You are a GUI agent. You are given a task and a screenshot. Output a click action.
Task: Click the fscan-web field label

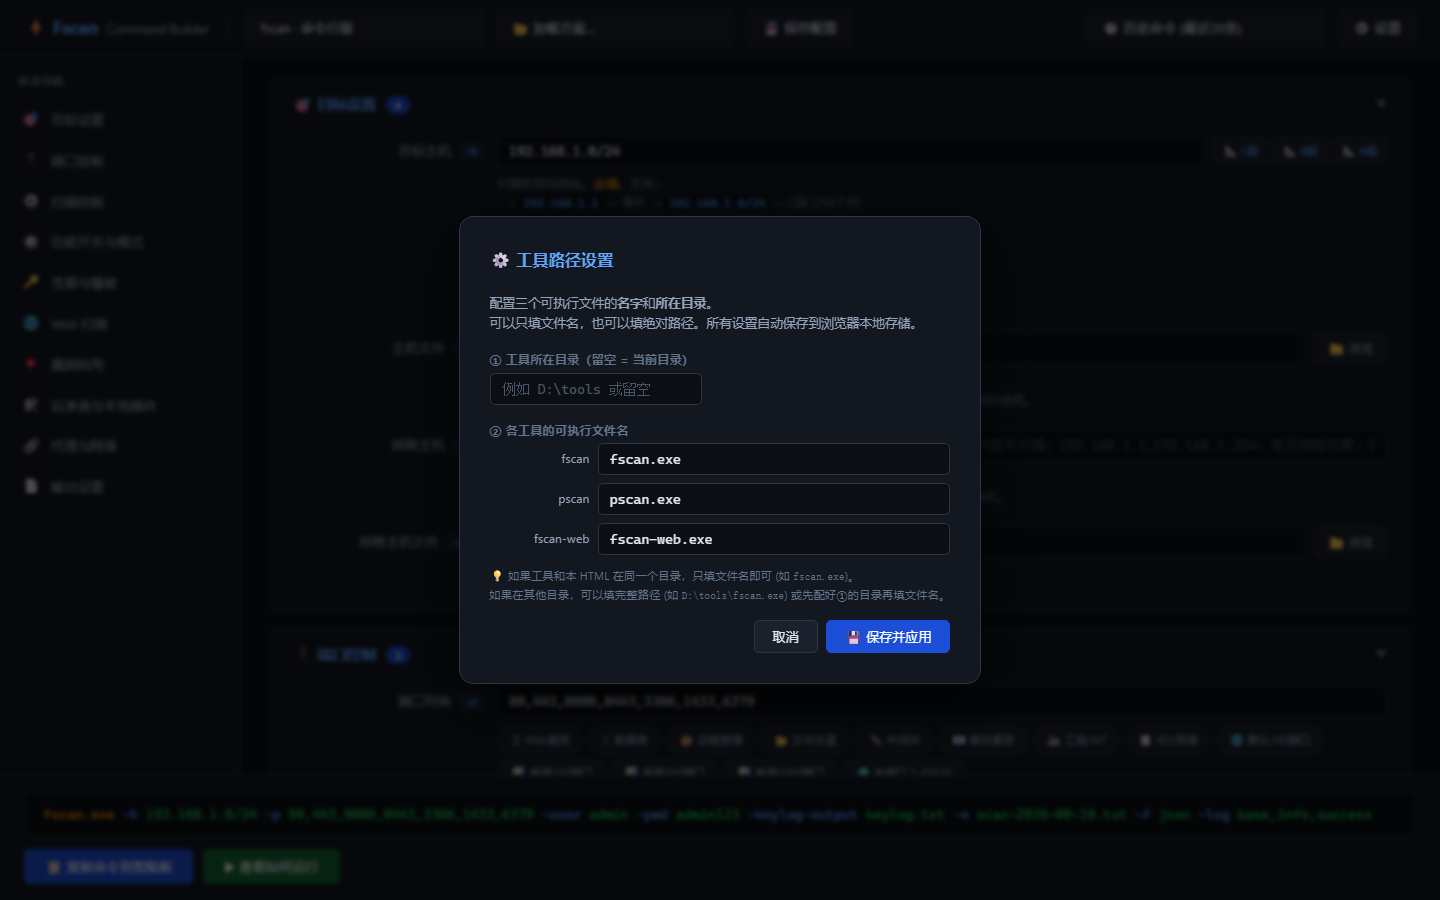point(561,539)
